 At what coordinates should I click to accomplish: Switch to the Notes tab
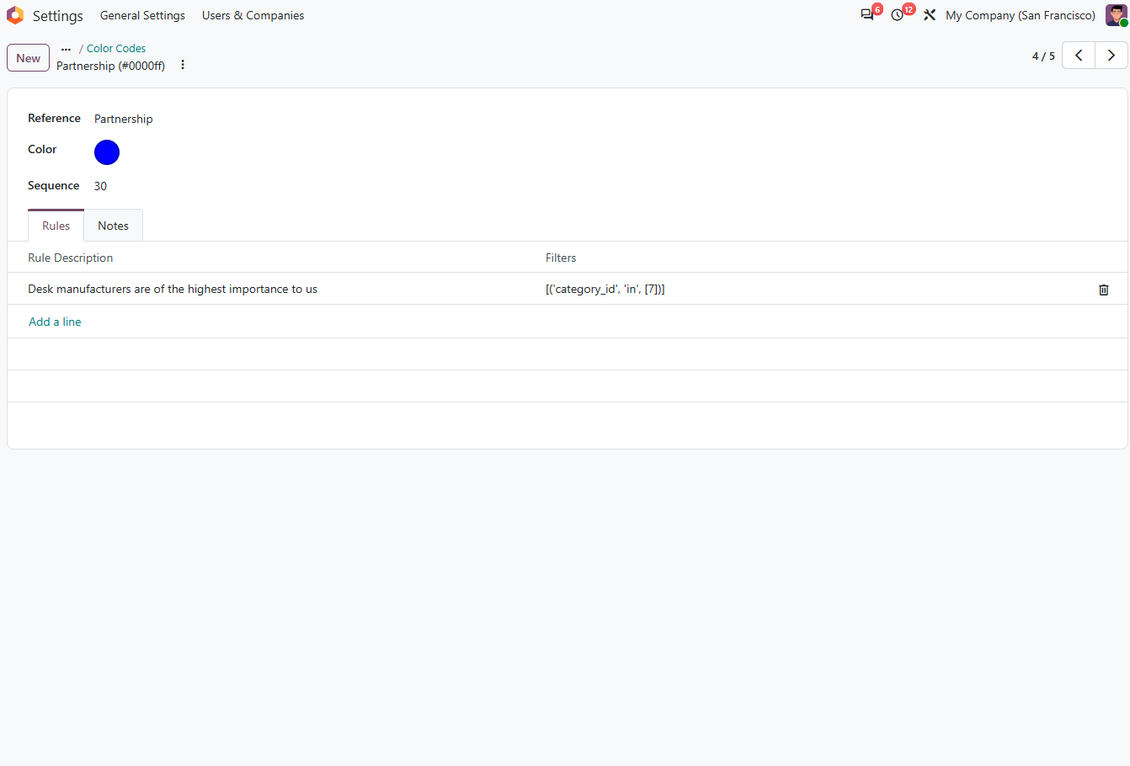pyautogui.click(x=113, y=226)
